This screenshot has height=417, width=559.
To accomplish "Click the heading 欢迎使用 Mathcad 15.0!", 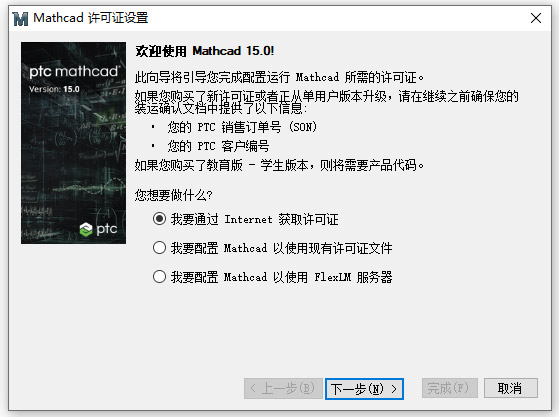I will click(205, 51).
